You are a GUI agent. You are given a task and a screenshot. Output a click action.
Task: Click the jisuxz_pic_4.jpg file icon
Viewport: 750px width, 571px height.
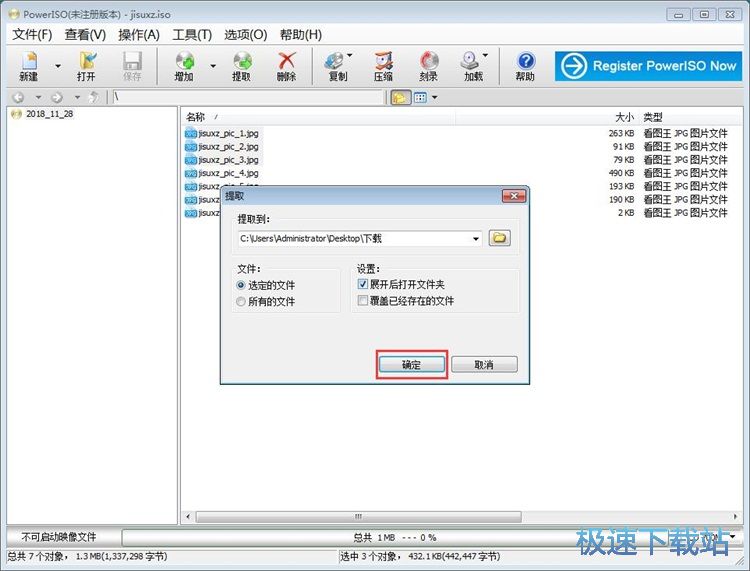190,173
